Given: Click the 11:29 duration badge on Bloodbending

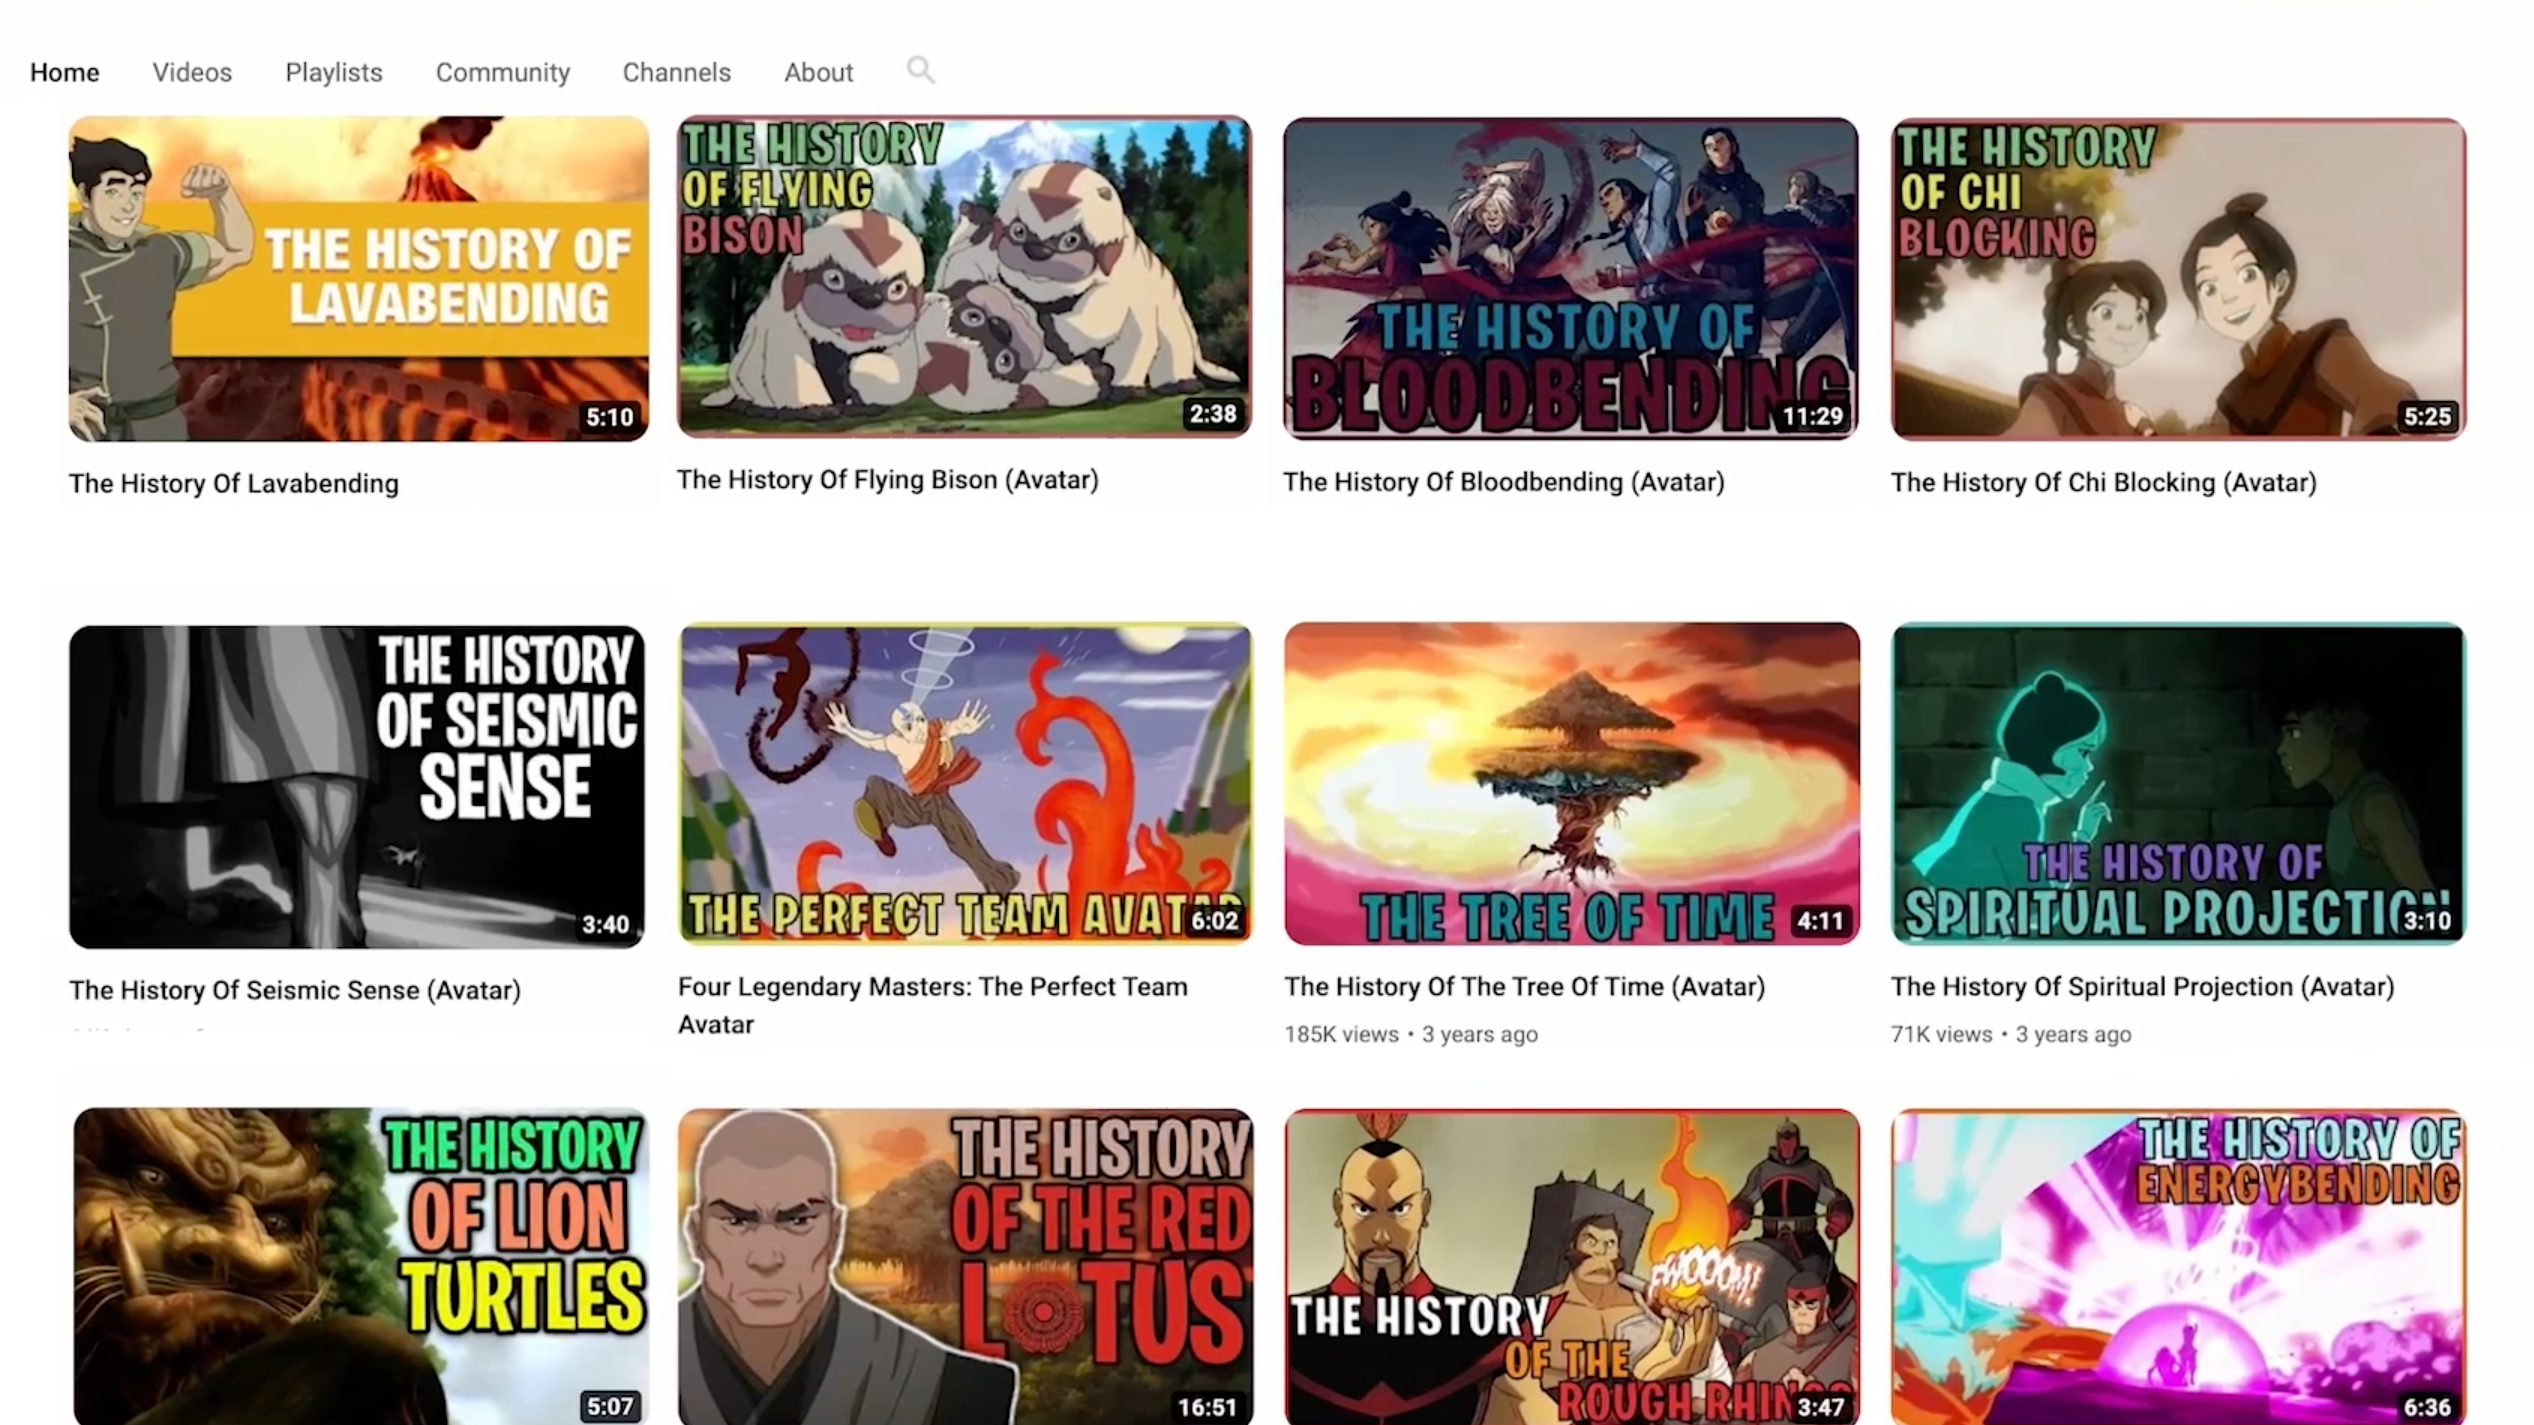Looking at the screenshot, I should coord(1813,416).
